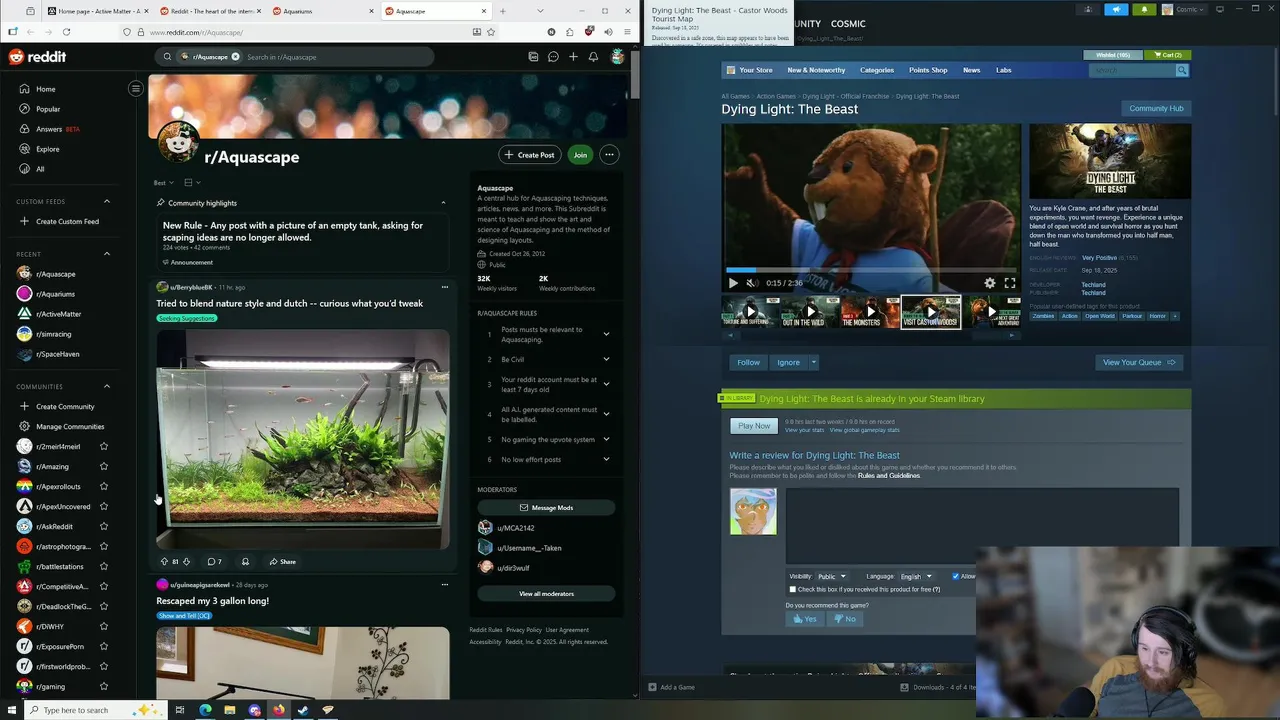Select the 'Out in the Wild' trailer thumbnail

811,312
